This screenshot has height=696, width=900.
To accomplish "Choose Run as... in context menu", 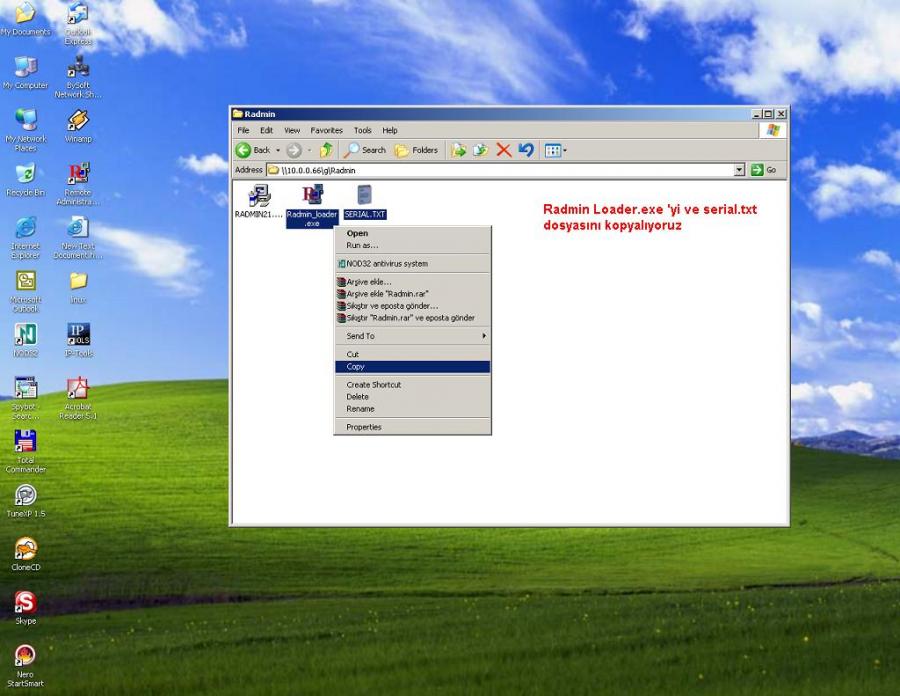I will coord(412,246).
